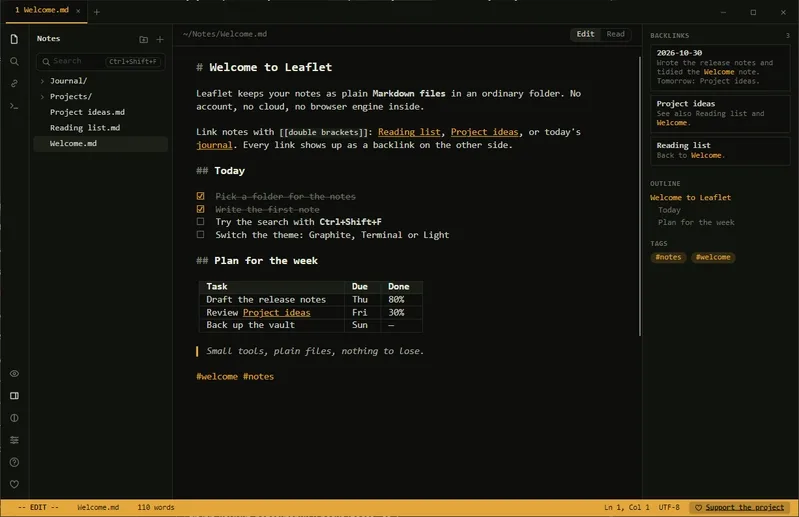Image resolution: width=799 pixels, height=517 pixels.
Task: Click the eye preview icon in the rail
Action: click(14, 373)
